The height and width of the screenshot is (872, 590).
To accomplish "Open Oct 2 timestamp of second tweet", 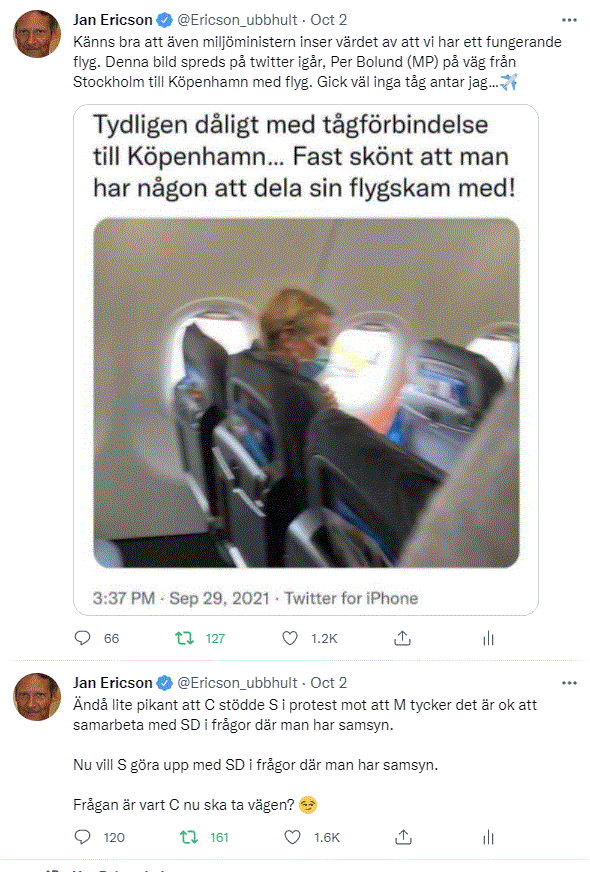I will pyautogui.click(x=329, y=683).
